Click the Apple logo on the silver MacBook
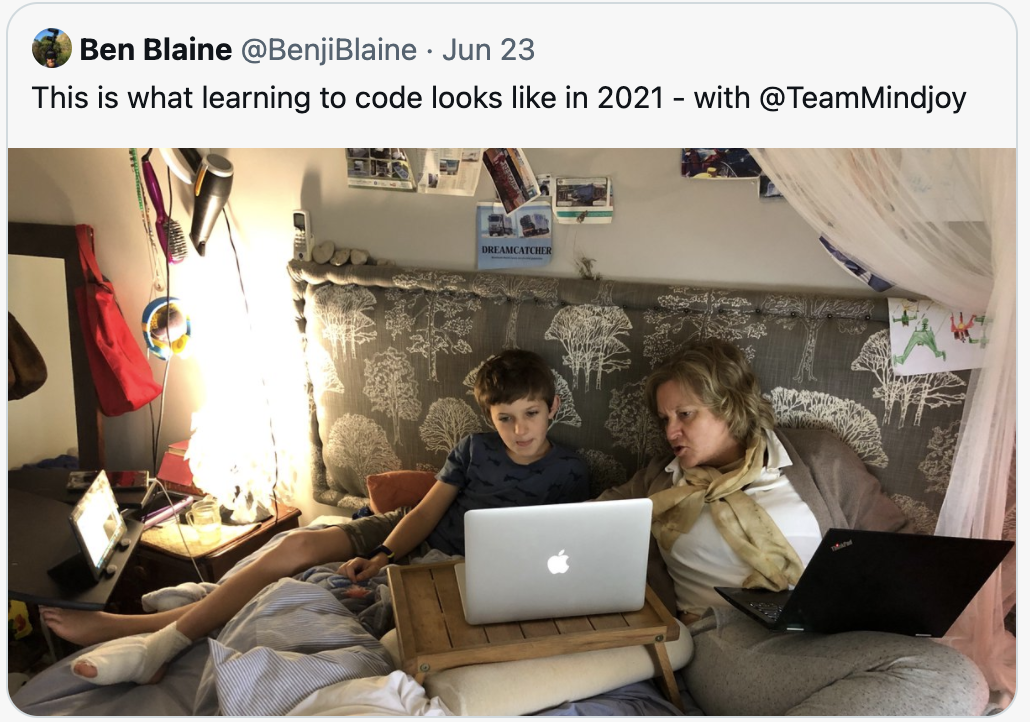1030x722 pixels. tap(558, 562)
